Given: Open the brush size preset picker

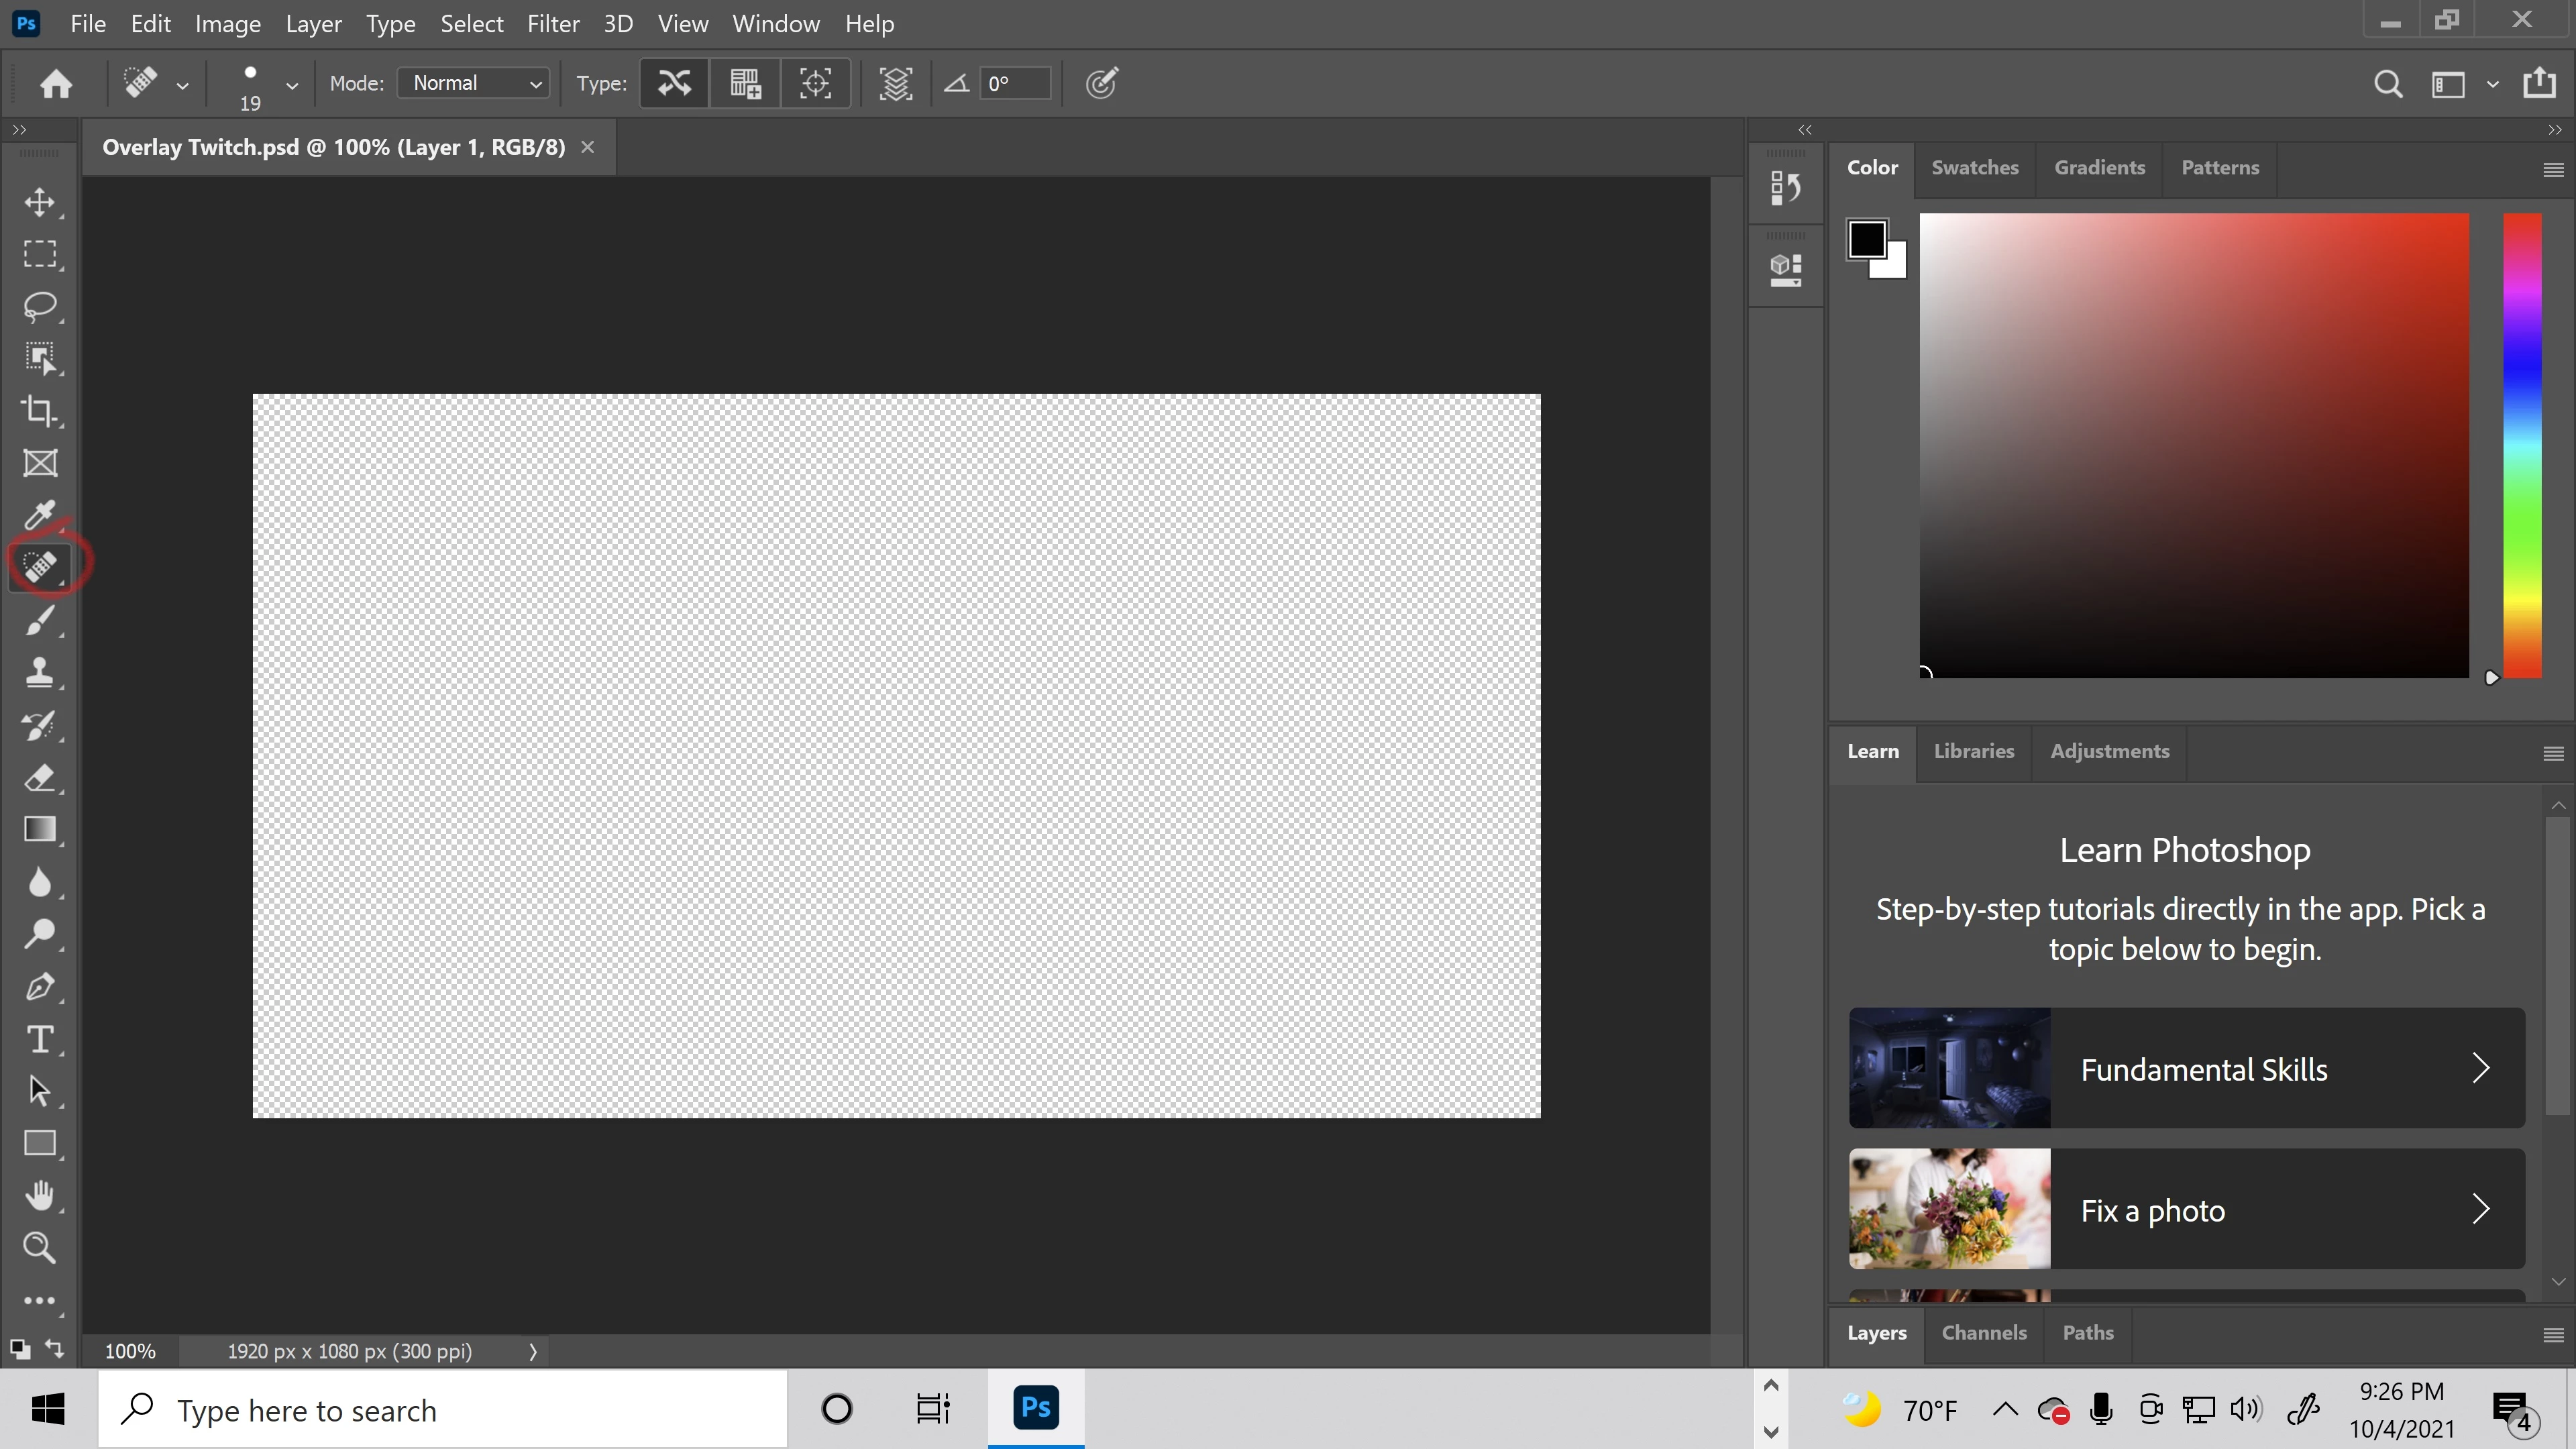Looking at the screenshot, I should [291, 85].
